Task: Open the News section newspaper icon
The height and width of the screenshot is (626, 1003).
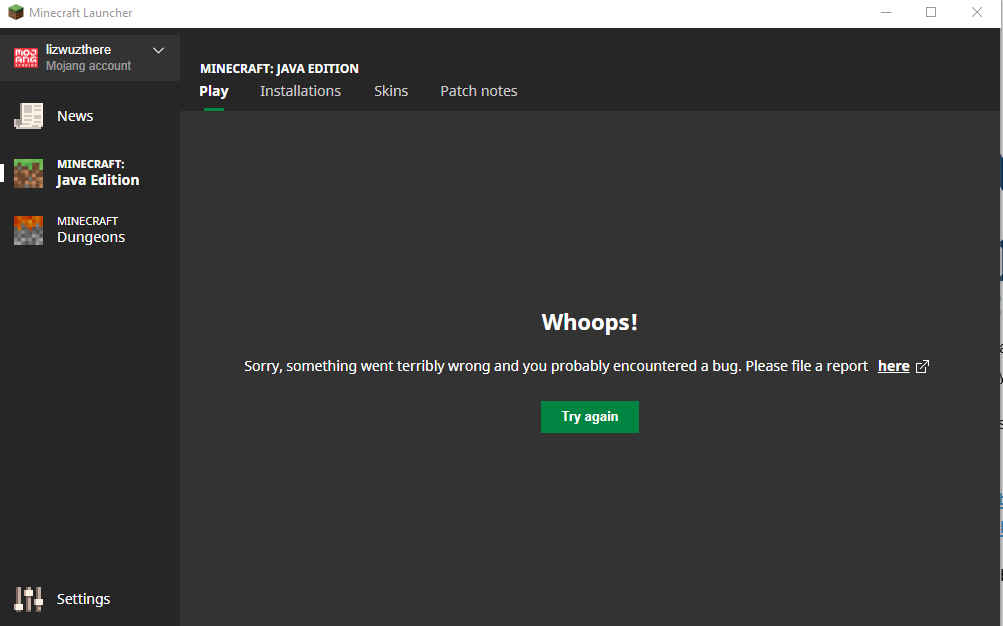Action: (29, 116)
